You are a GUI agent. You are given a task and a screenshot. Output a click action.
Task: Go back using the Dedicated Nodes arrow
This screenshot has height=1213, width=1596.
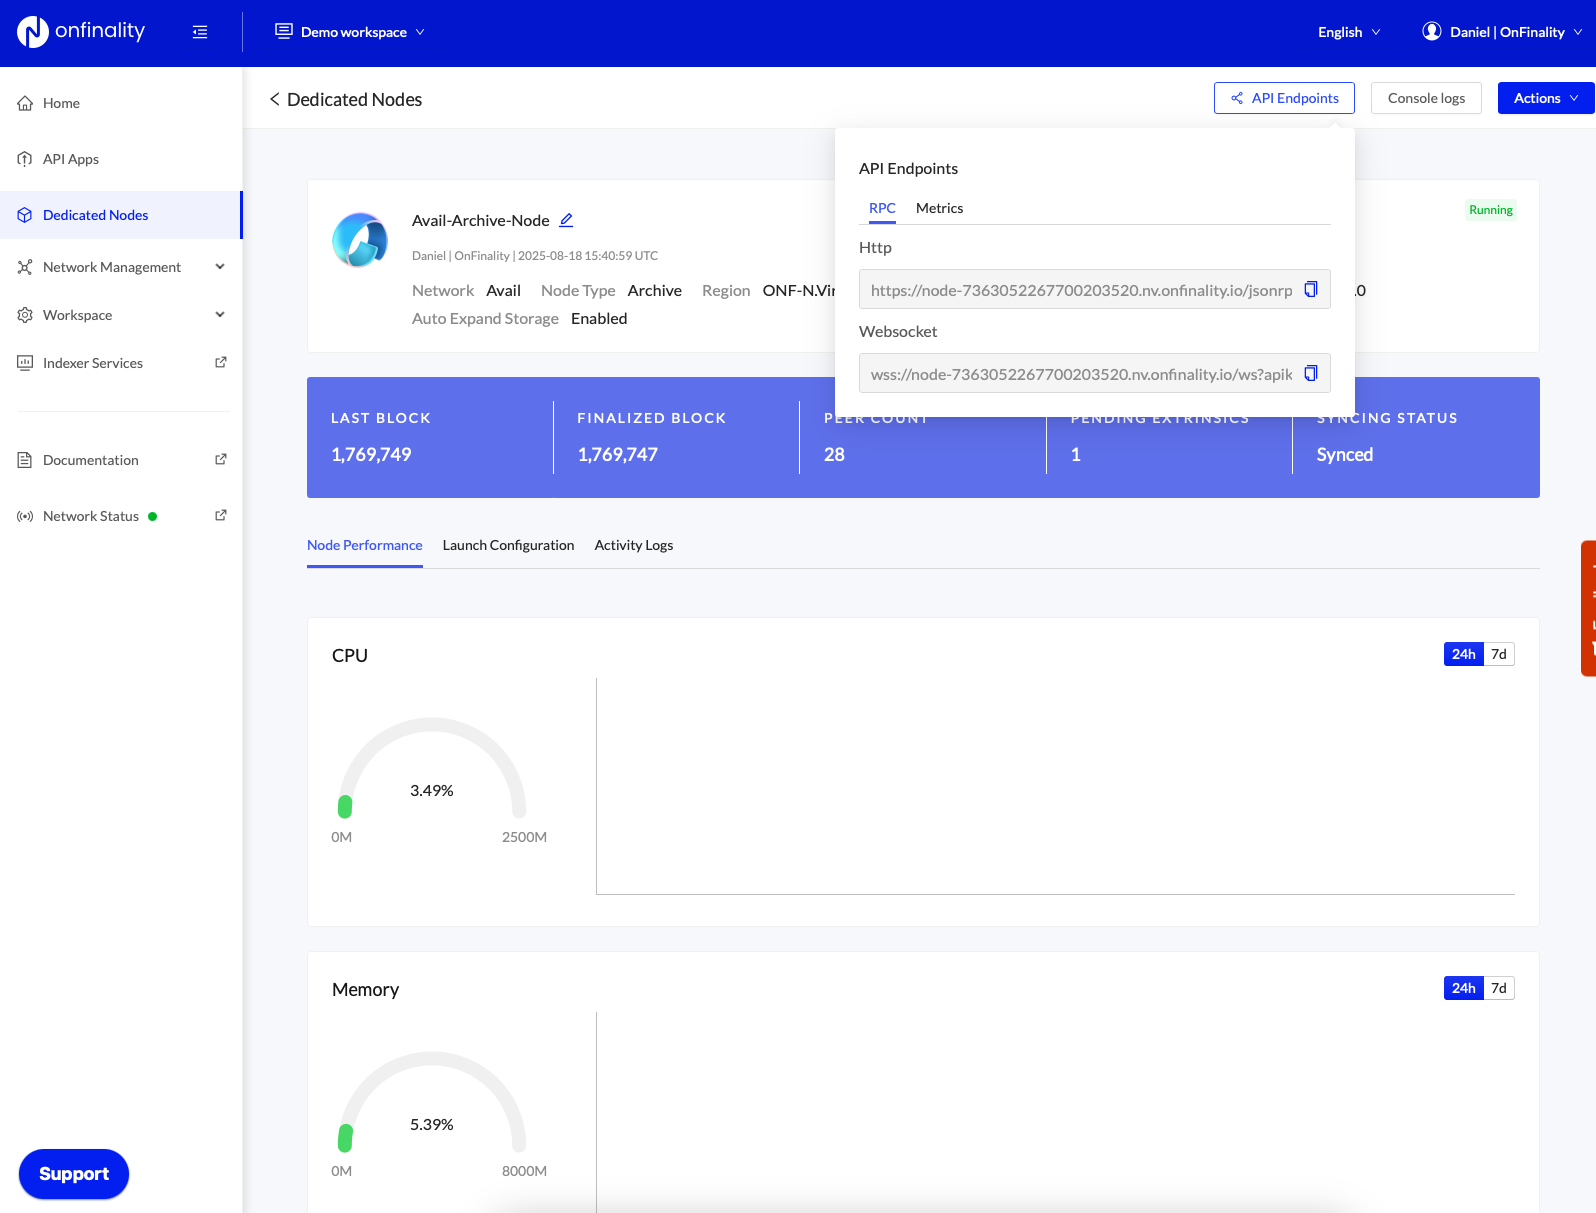[x=274, y=99]
